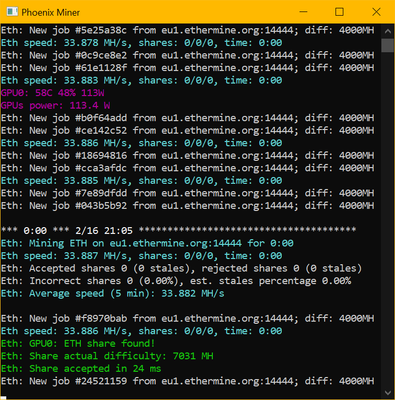
Task: Click the Average speed (5 min) line
Action: click(x=113, y=294)
